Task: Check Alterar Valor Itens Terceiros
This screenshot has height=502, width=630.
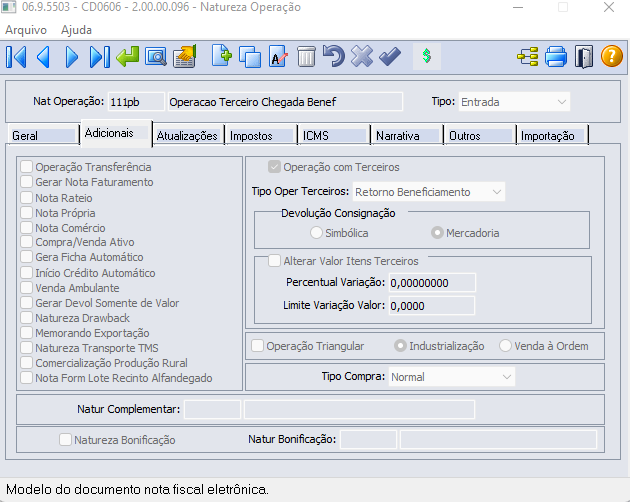Action: click(x=274, y=261)
